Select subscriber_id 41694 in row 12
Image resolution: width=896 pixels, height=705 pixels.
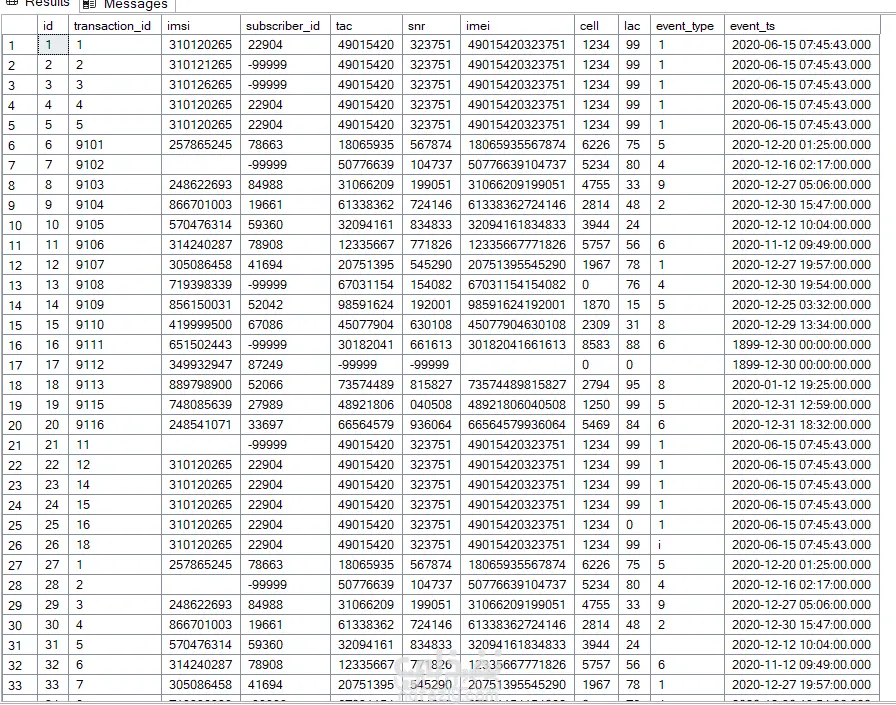pos(285,265)
